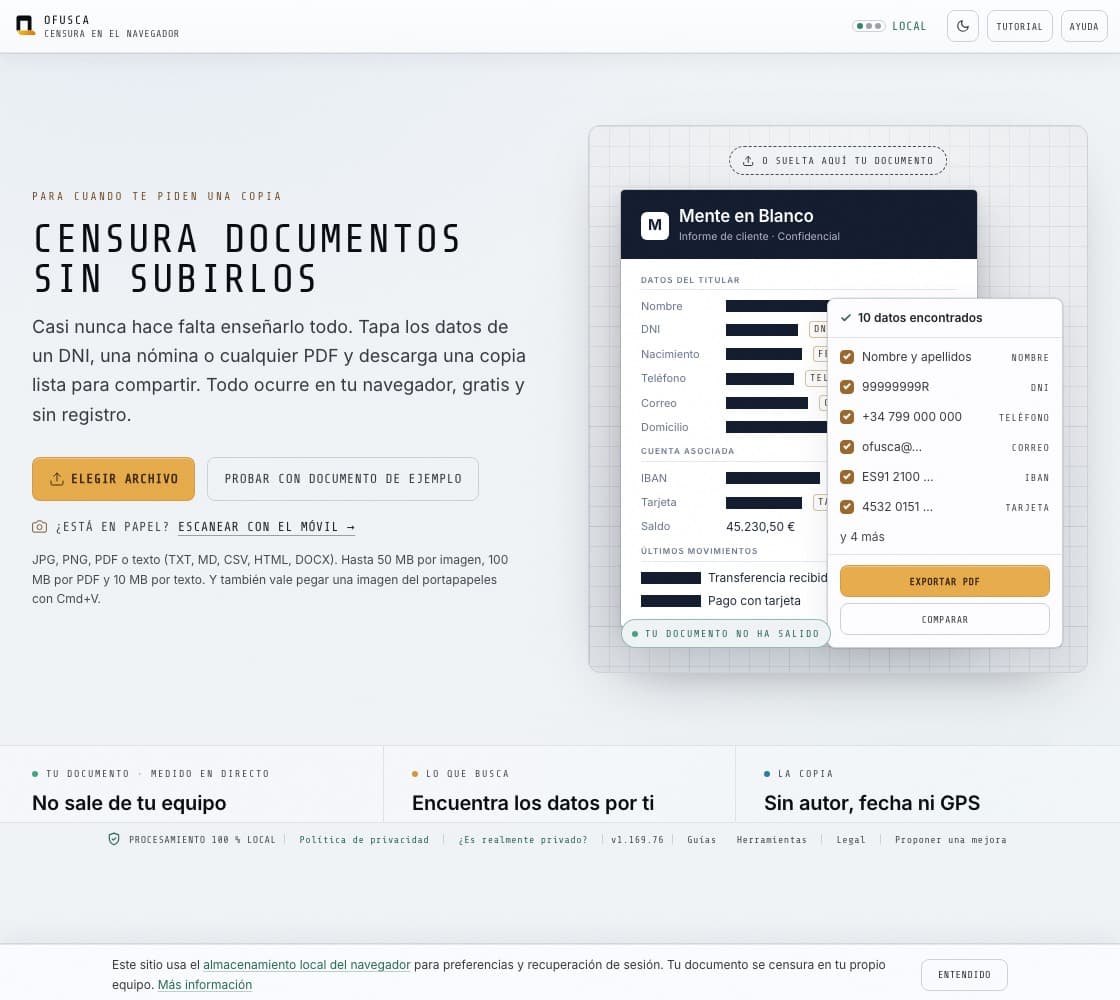Click 'No sale de tu equipo' heading
This screenshot has height=1000, width=1120.
tap(129, 804)
